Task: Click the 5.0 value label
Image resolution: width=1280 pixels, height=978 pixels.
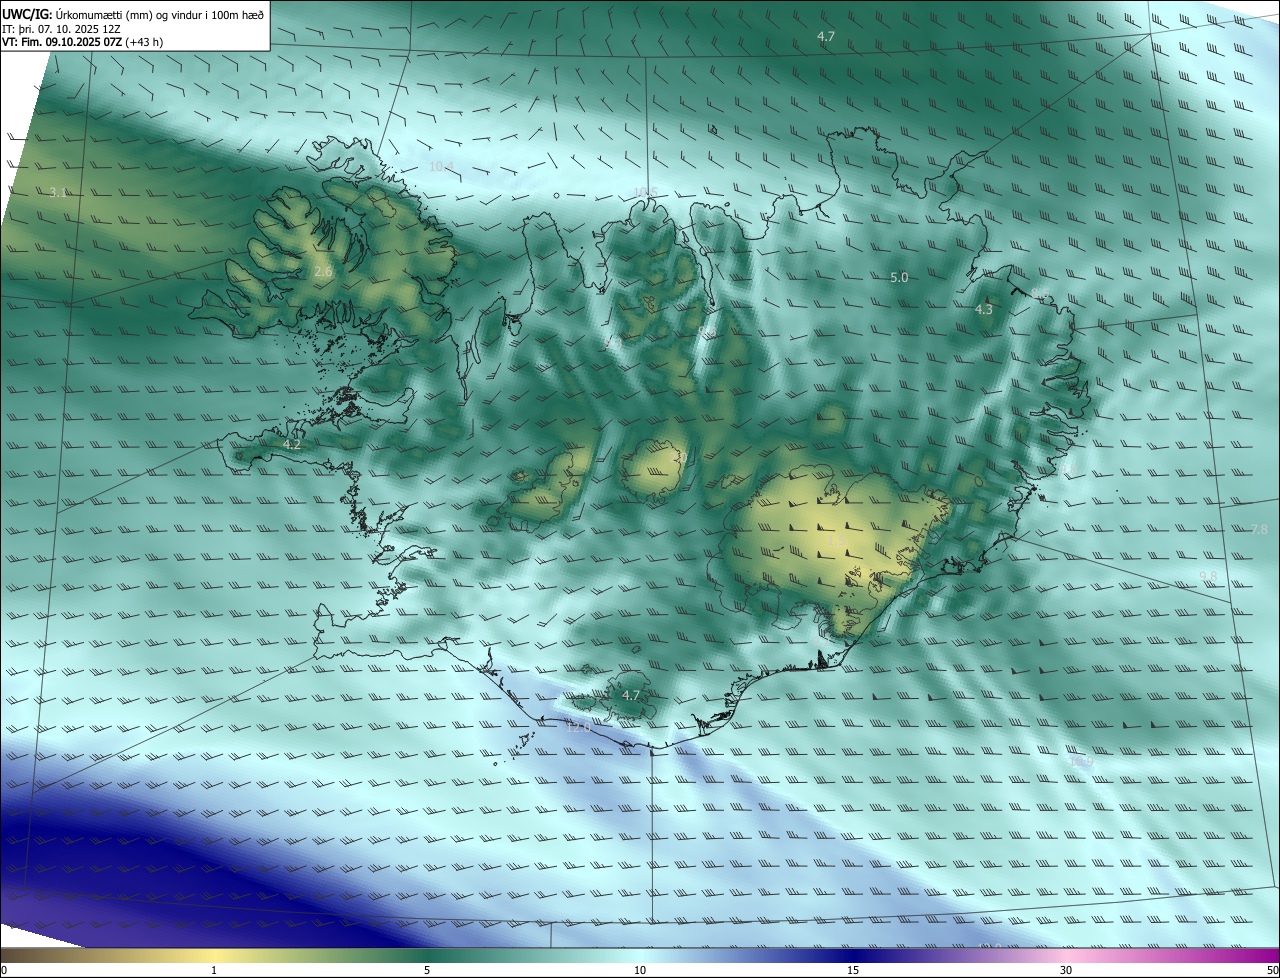Action: [x=899, y=278]
